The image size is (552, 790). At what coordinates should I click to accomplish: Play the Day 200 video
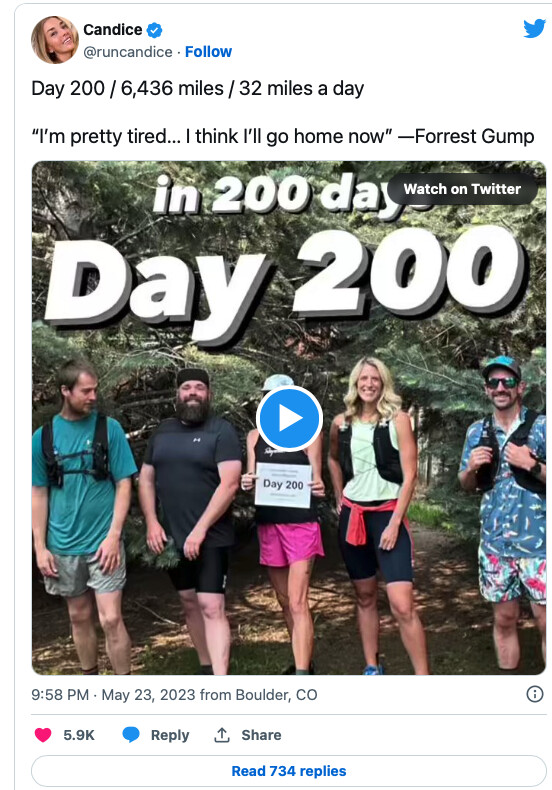[x=289, y=418]
